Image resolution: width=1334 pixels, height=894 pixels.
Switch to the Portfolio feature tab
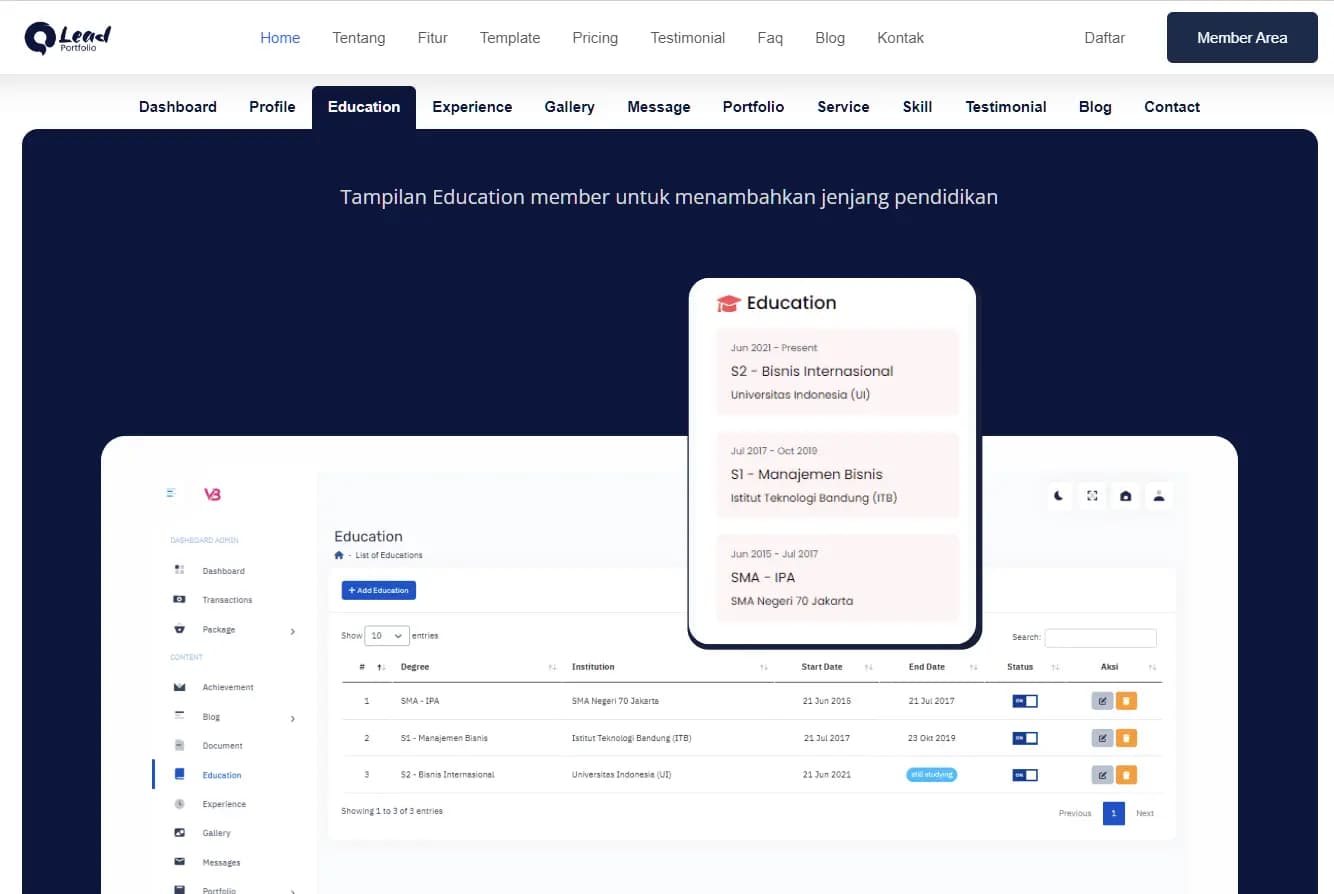(754, 107)
